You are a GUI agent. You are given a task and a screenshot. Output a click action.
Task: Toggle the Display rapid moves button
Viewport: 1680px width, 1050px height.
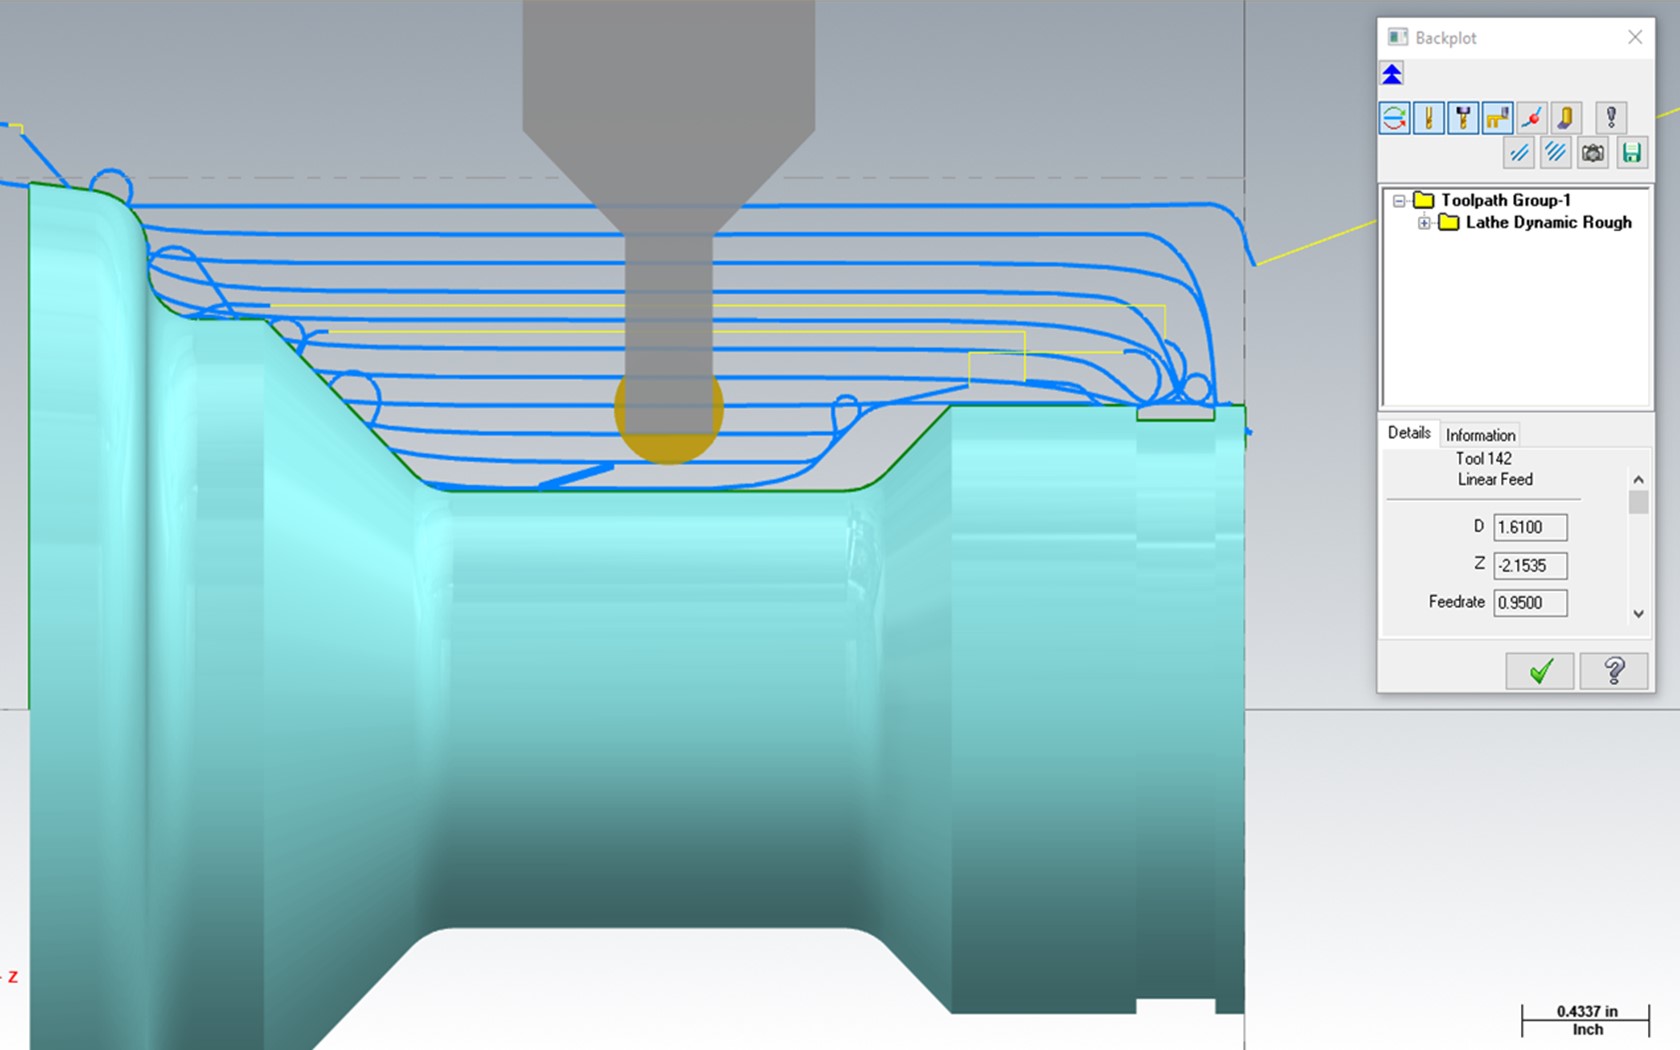tap(1497, 118)
